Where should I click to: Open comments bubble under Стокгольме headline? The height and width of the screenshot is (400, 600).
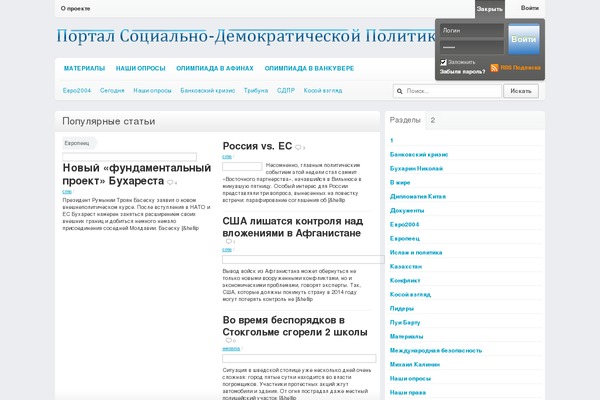(228, 340)
